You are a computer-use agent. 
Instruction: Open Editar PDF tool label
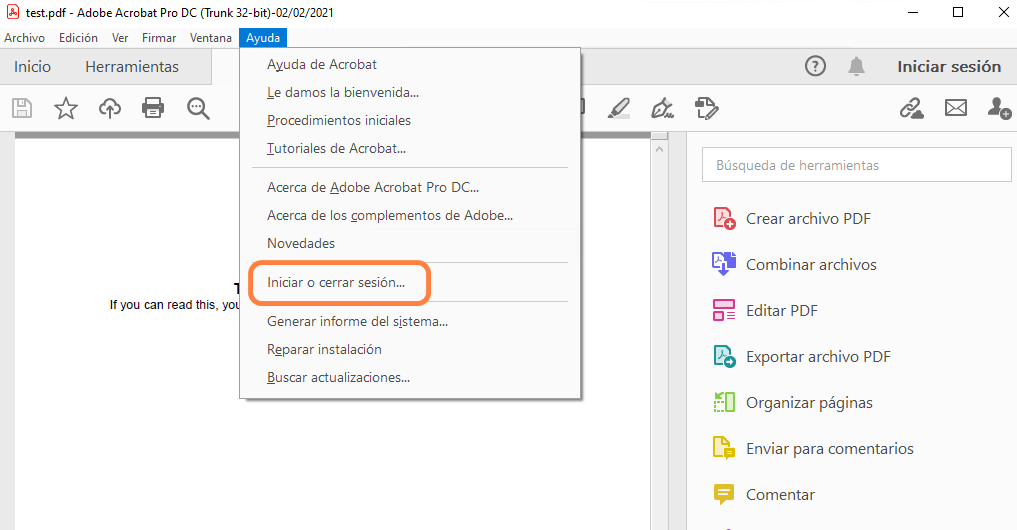782,310
